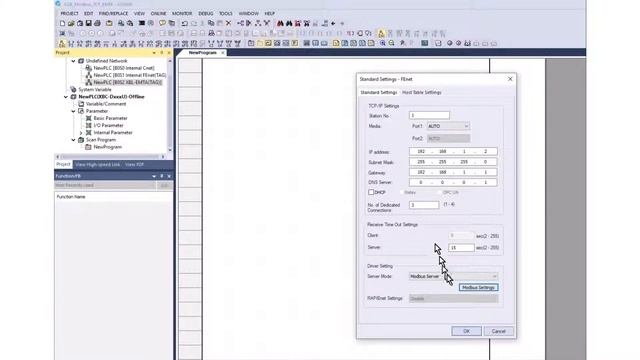Collapse the Scan Program node

click(x=73, y=140)
